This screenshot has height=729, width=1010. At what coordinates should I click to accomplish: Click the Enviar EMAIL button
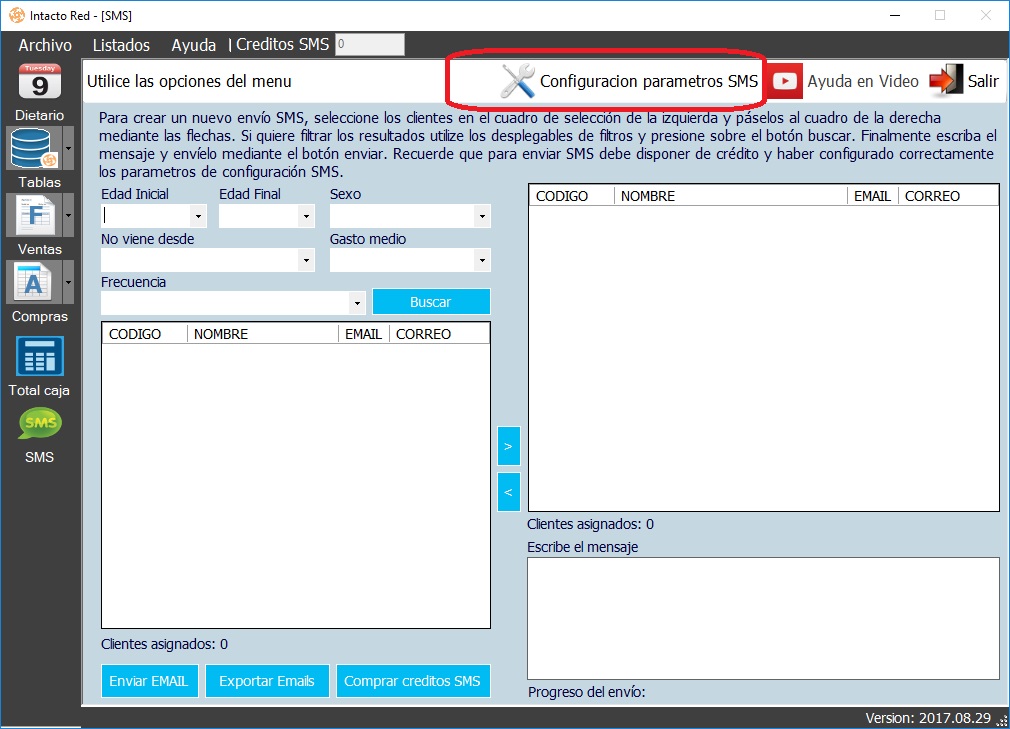click(x=148, y=681)
